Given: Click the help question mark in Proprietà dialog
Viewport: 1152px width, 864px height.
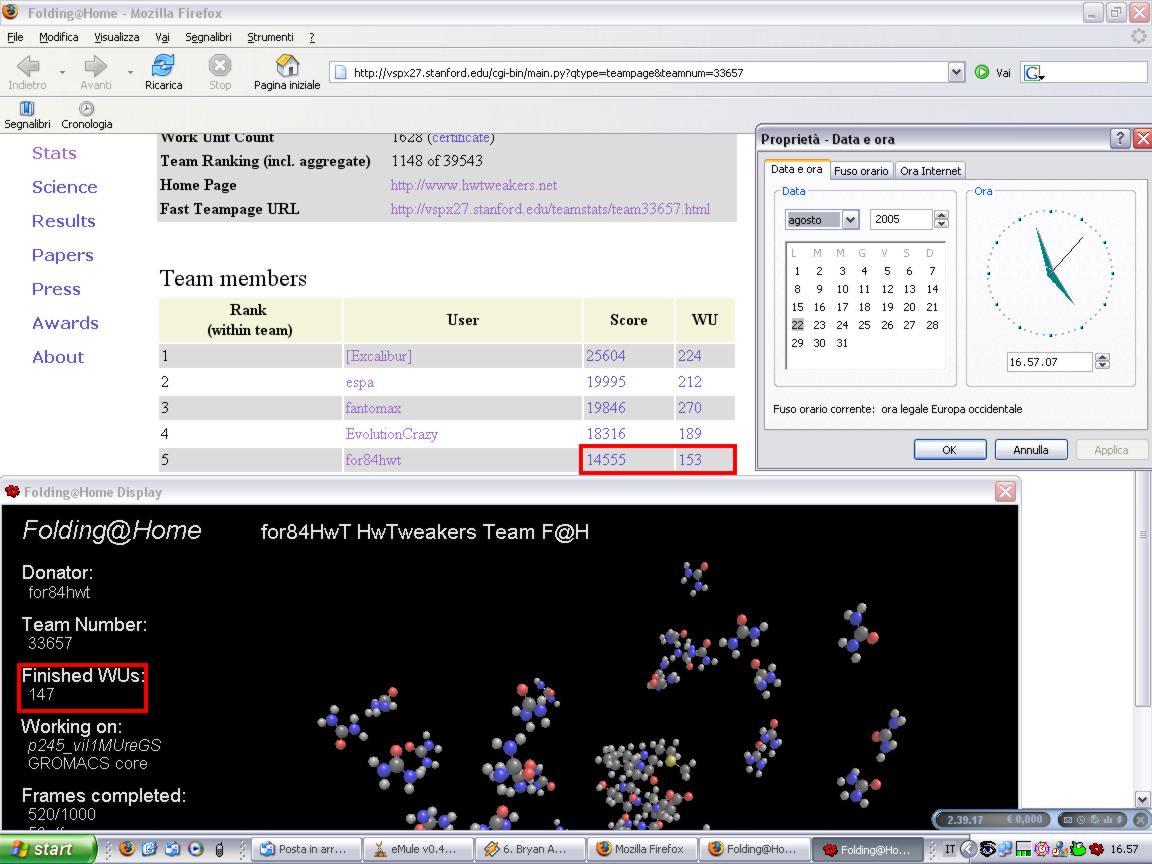Looking at the screenshot, I should coord(1120,138).
